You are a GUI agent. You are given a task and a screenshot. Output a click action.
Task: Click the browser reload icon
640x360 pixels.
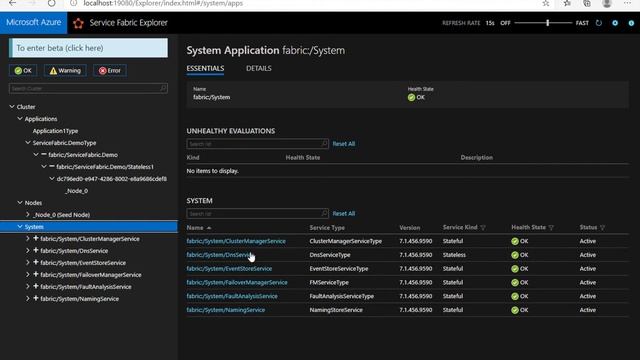pos(51,3)
